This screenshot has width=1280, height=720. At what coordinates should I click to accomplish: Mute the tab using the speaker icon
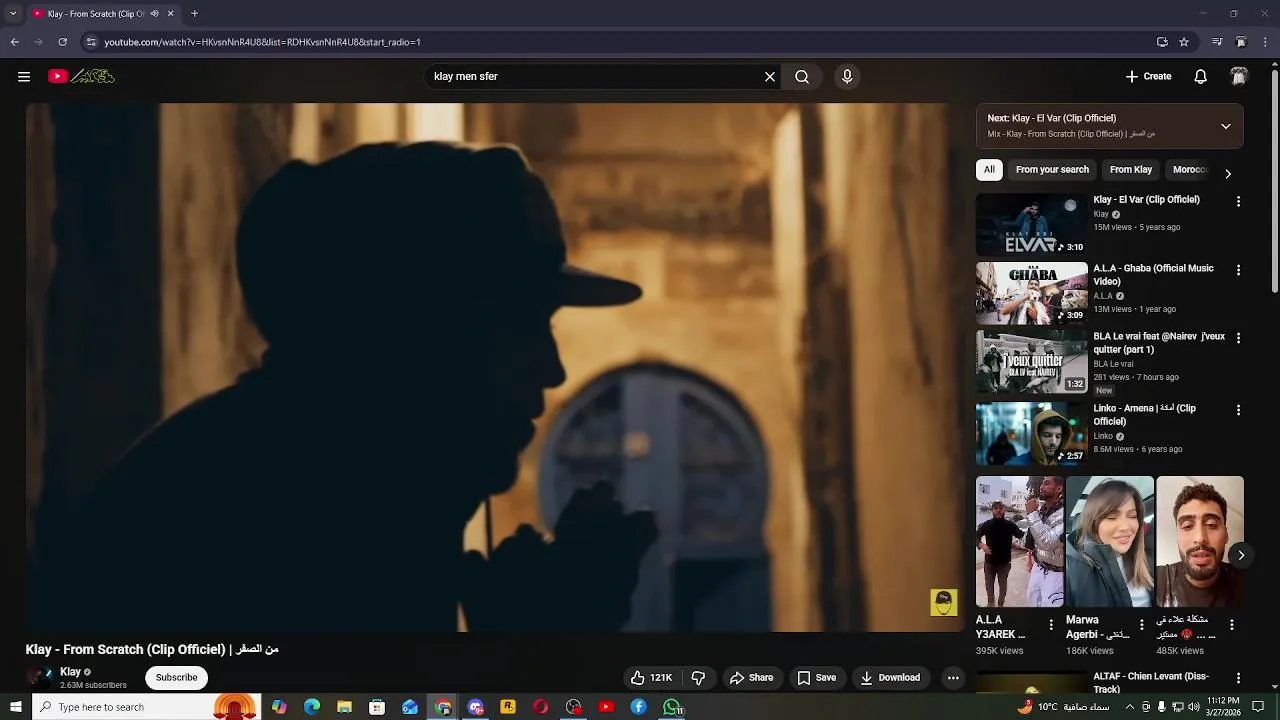tap(154, 14)
